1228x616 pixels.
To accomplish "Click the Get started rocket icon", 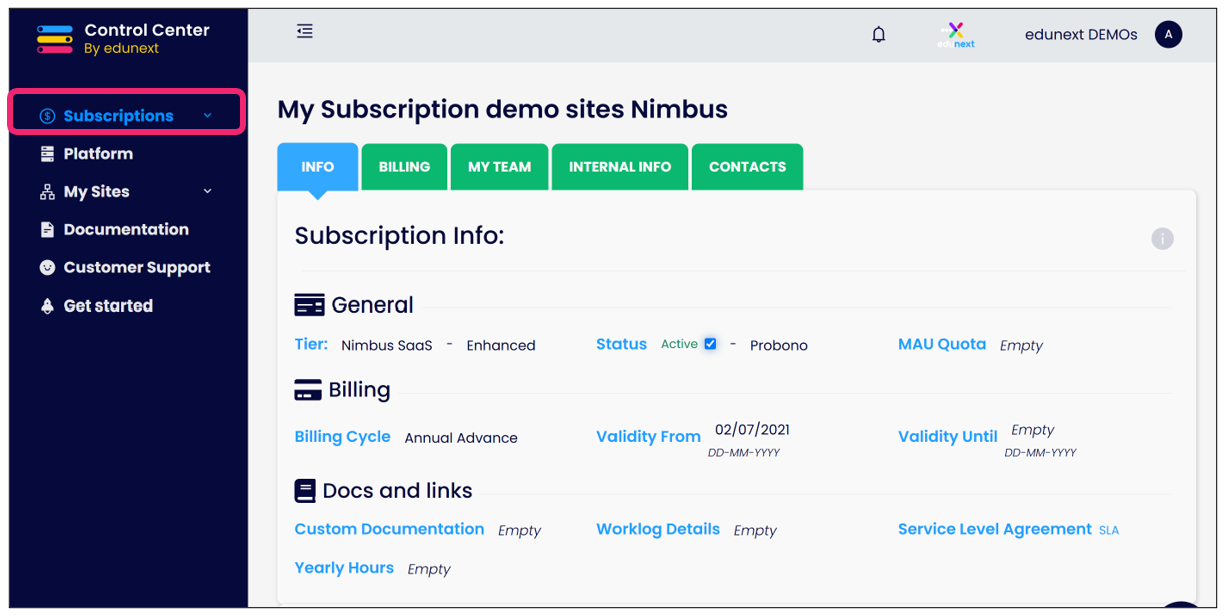I will pos(47,306).
